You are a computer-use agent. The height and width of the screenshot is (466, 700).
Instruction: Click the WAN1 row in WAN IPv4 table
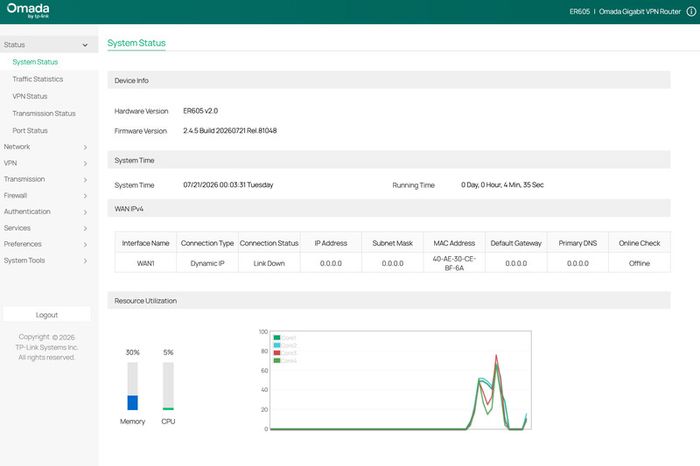(x=392, y=263)
